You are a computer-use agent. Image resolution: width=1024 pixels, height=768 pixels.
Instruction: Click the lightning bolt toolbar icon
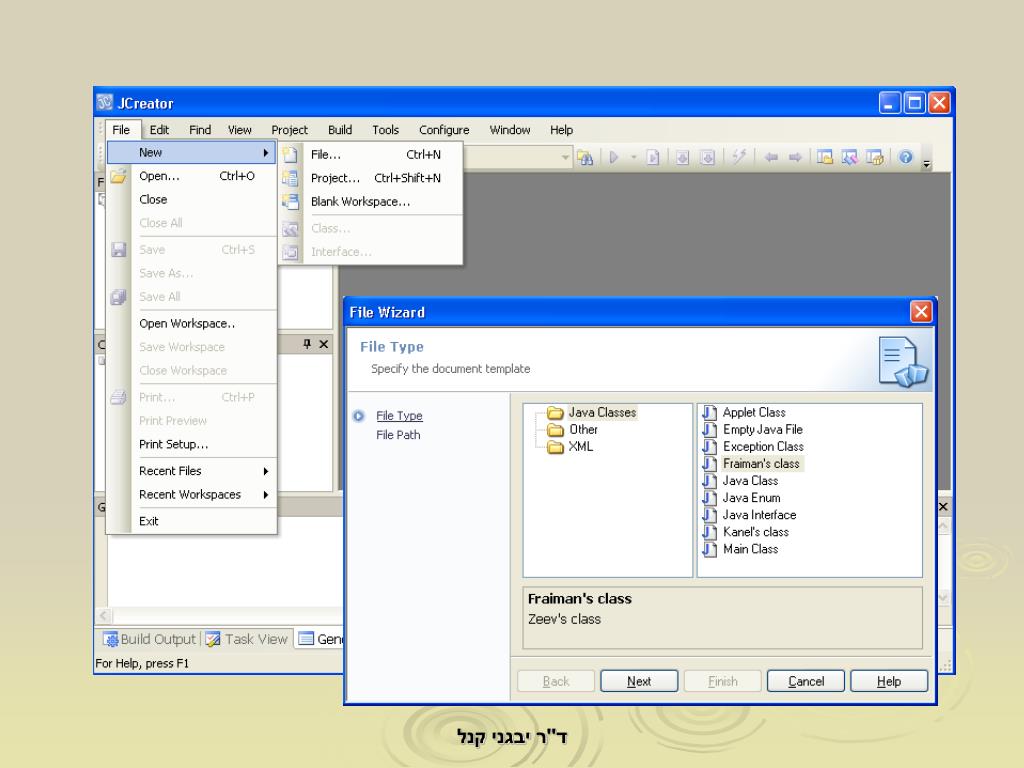coord(739,157)
